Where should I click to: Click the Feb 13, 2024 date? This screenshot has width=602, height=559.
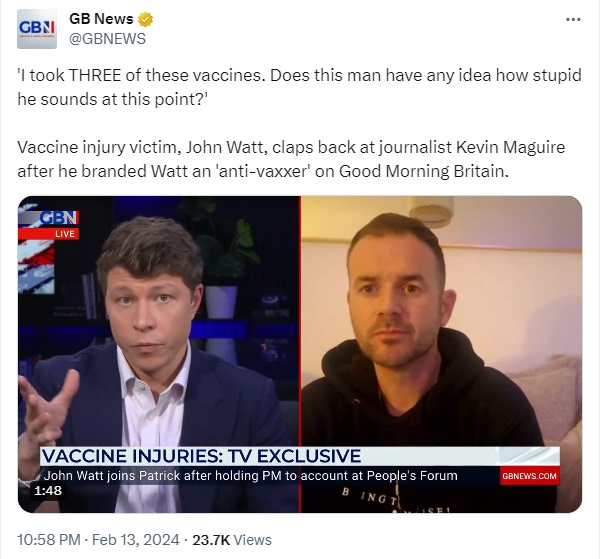[x=136, y=540]
